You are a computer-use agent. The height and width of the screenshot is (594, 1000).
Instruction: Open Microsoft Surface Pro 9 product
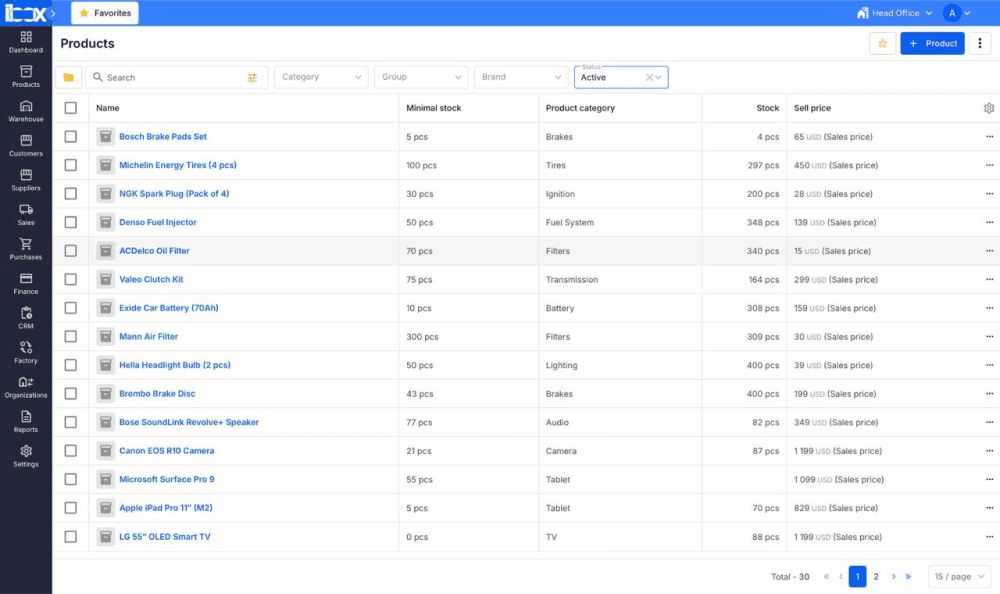click(166, 479)
